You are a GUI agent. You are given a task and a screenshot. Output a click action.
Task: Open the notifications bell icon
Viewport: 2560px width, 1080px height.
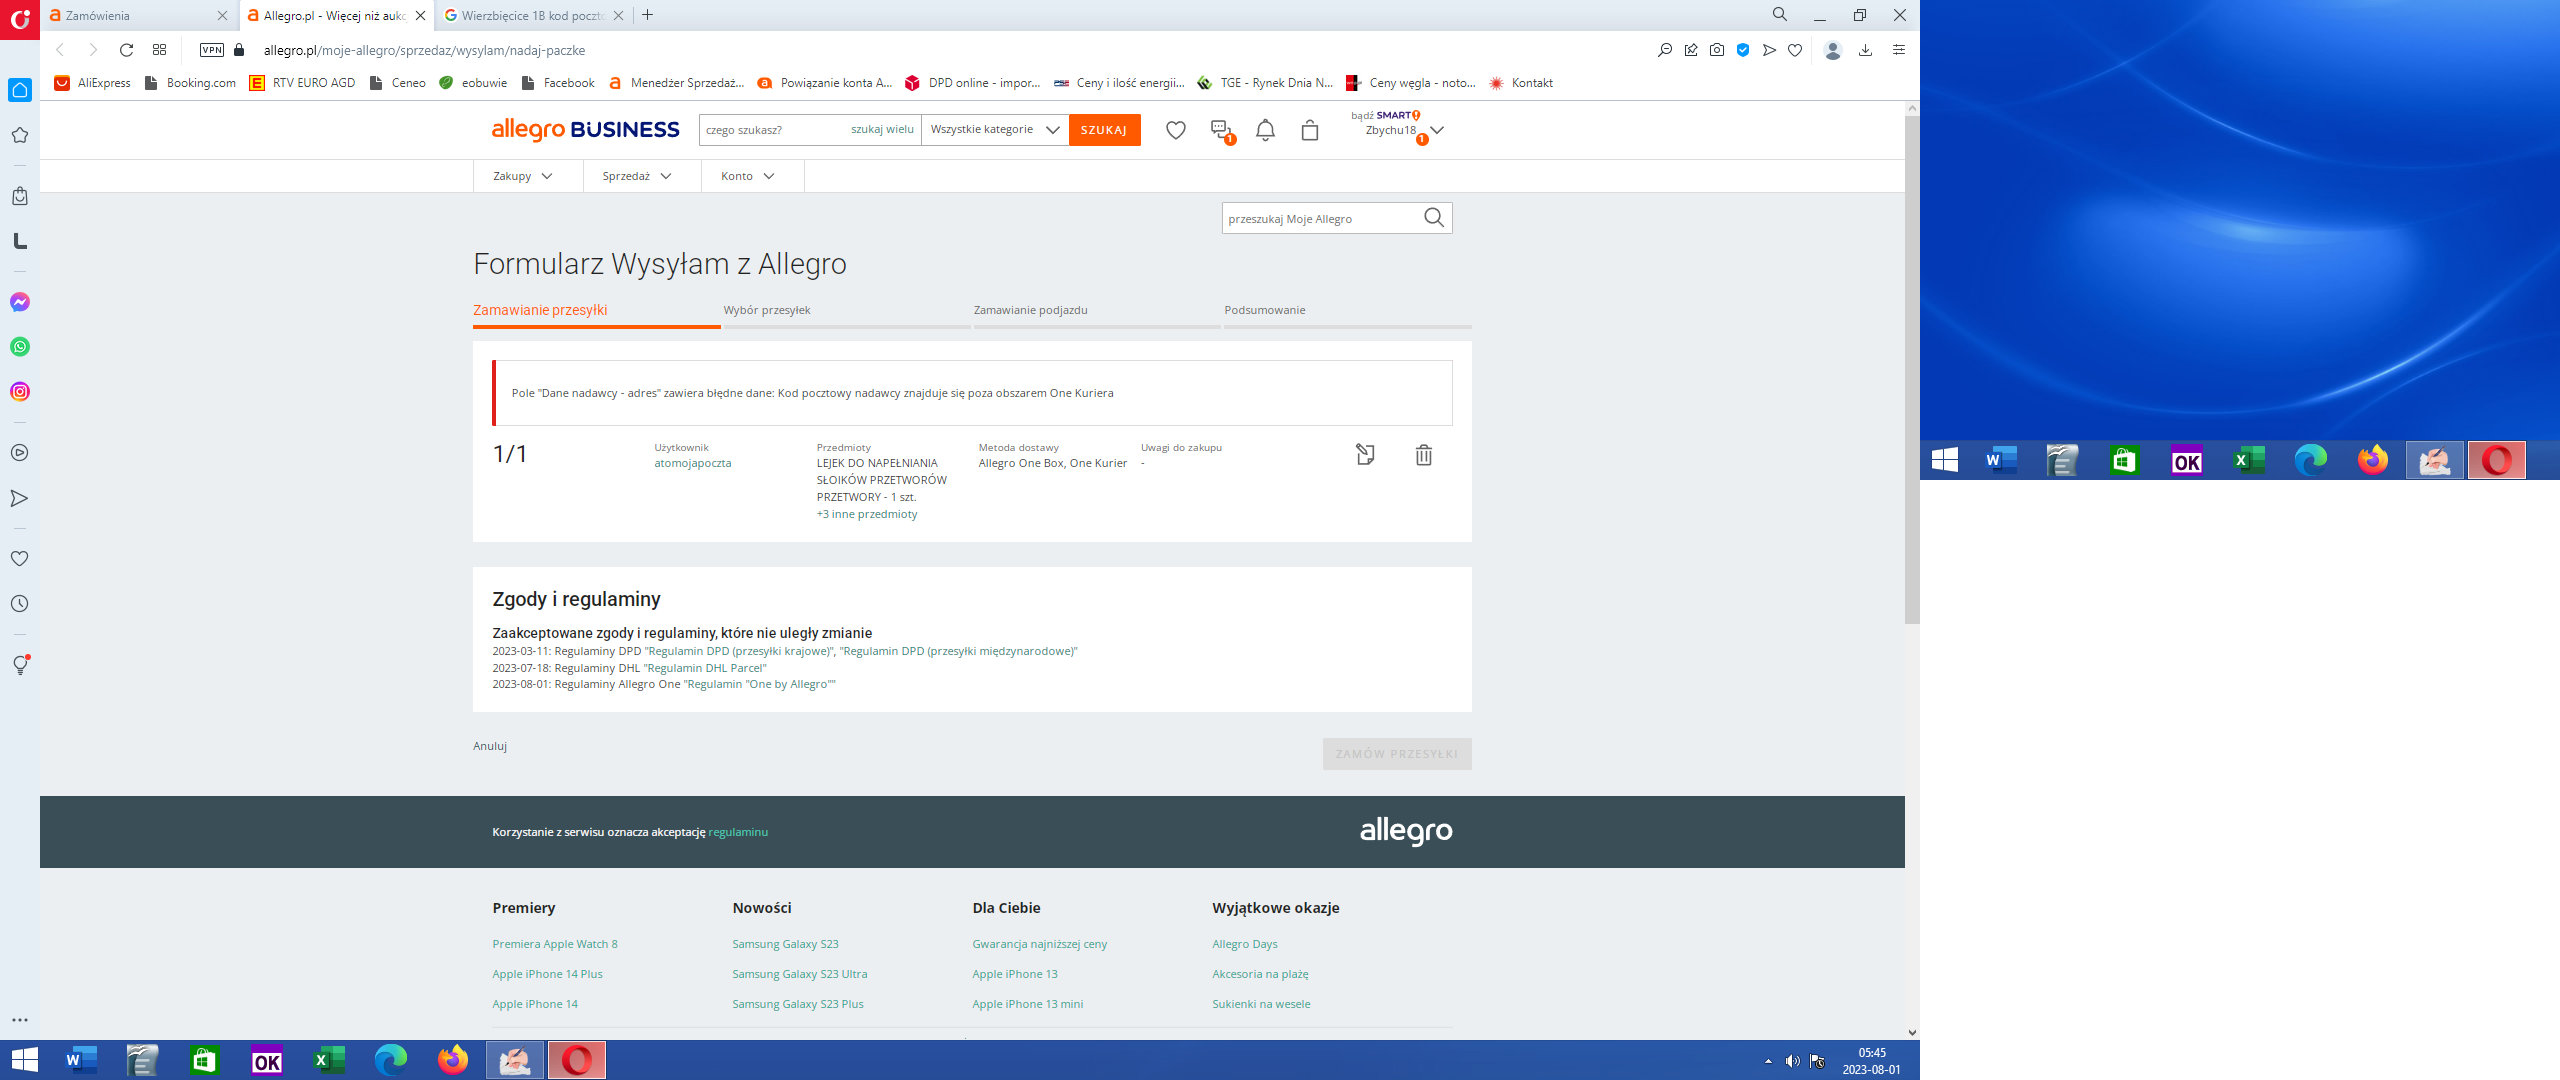pos(1265,130)
